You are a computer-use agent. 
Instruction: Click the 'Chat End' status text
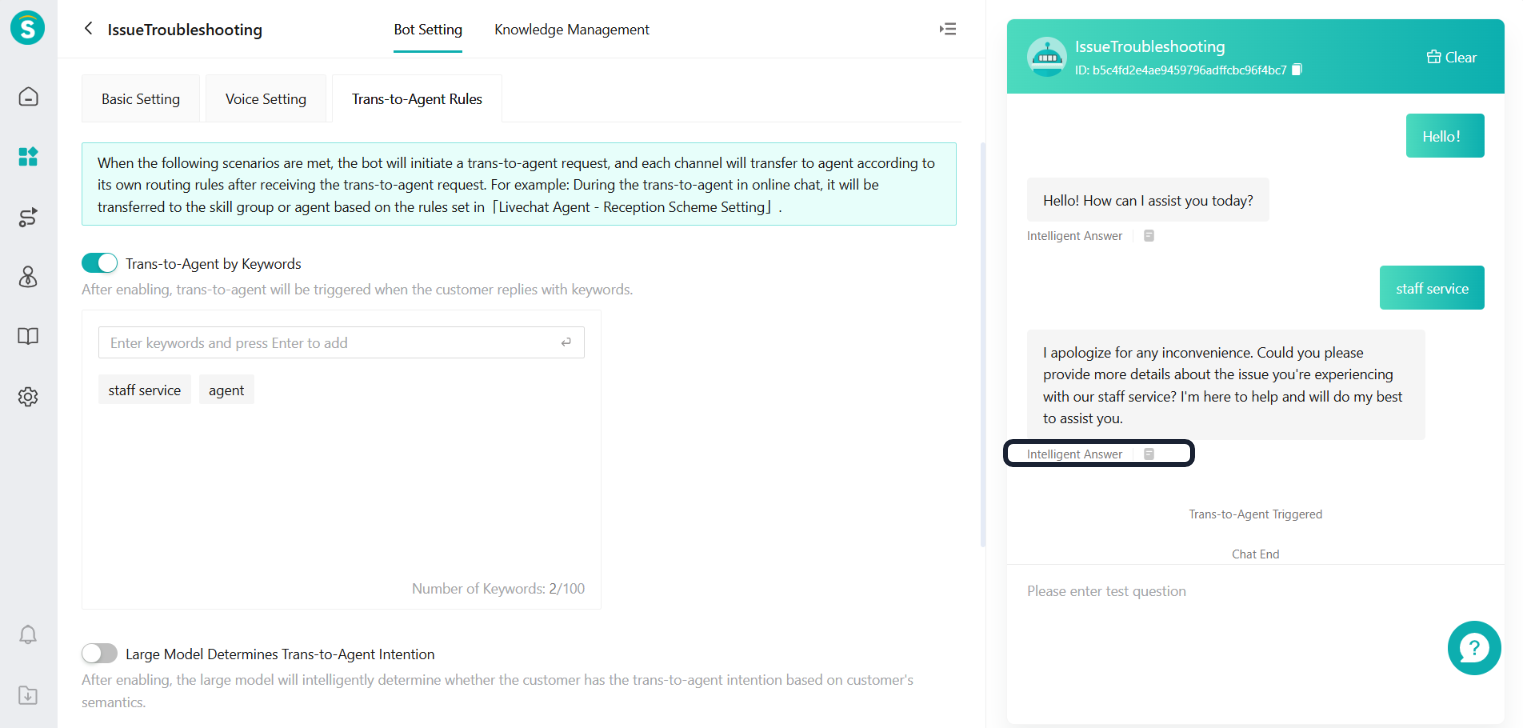pos(1255,554)
